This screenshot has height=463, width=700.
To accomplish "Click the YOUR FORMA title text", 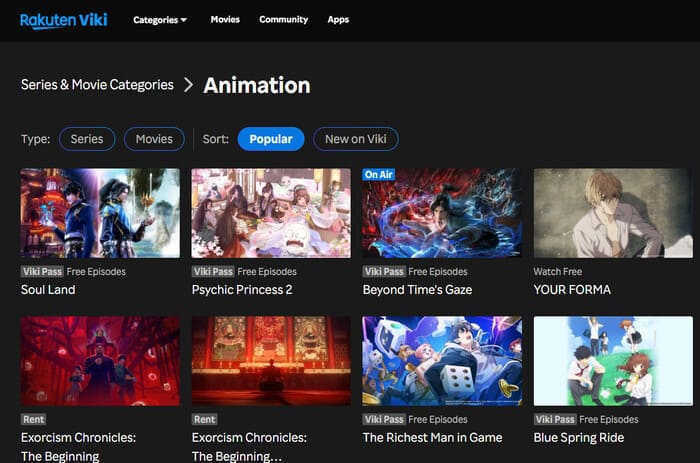I will 572,290.
